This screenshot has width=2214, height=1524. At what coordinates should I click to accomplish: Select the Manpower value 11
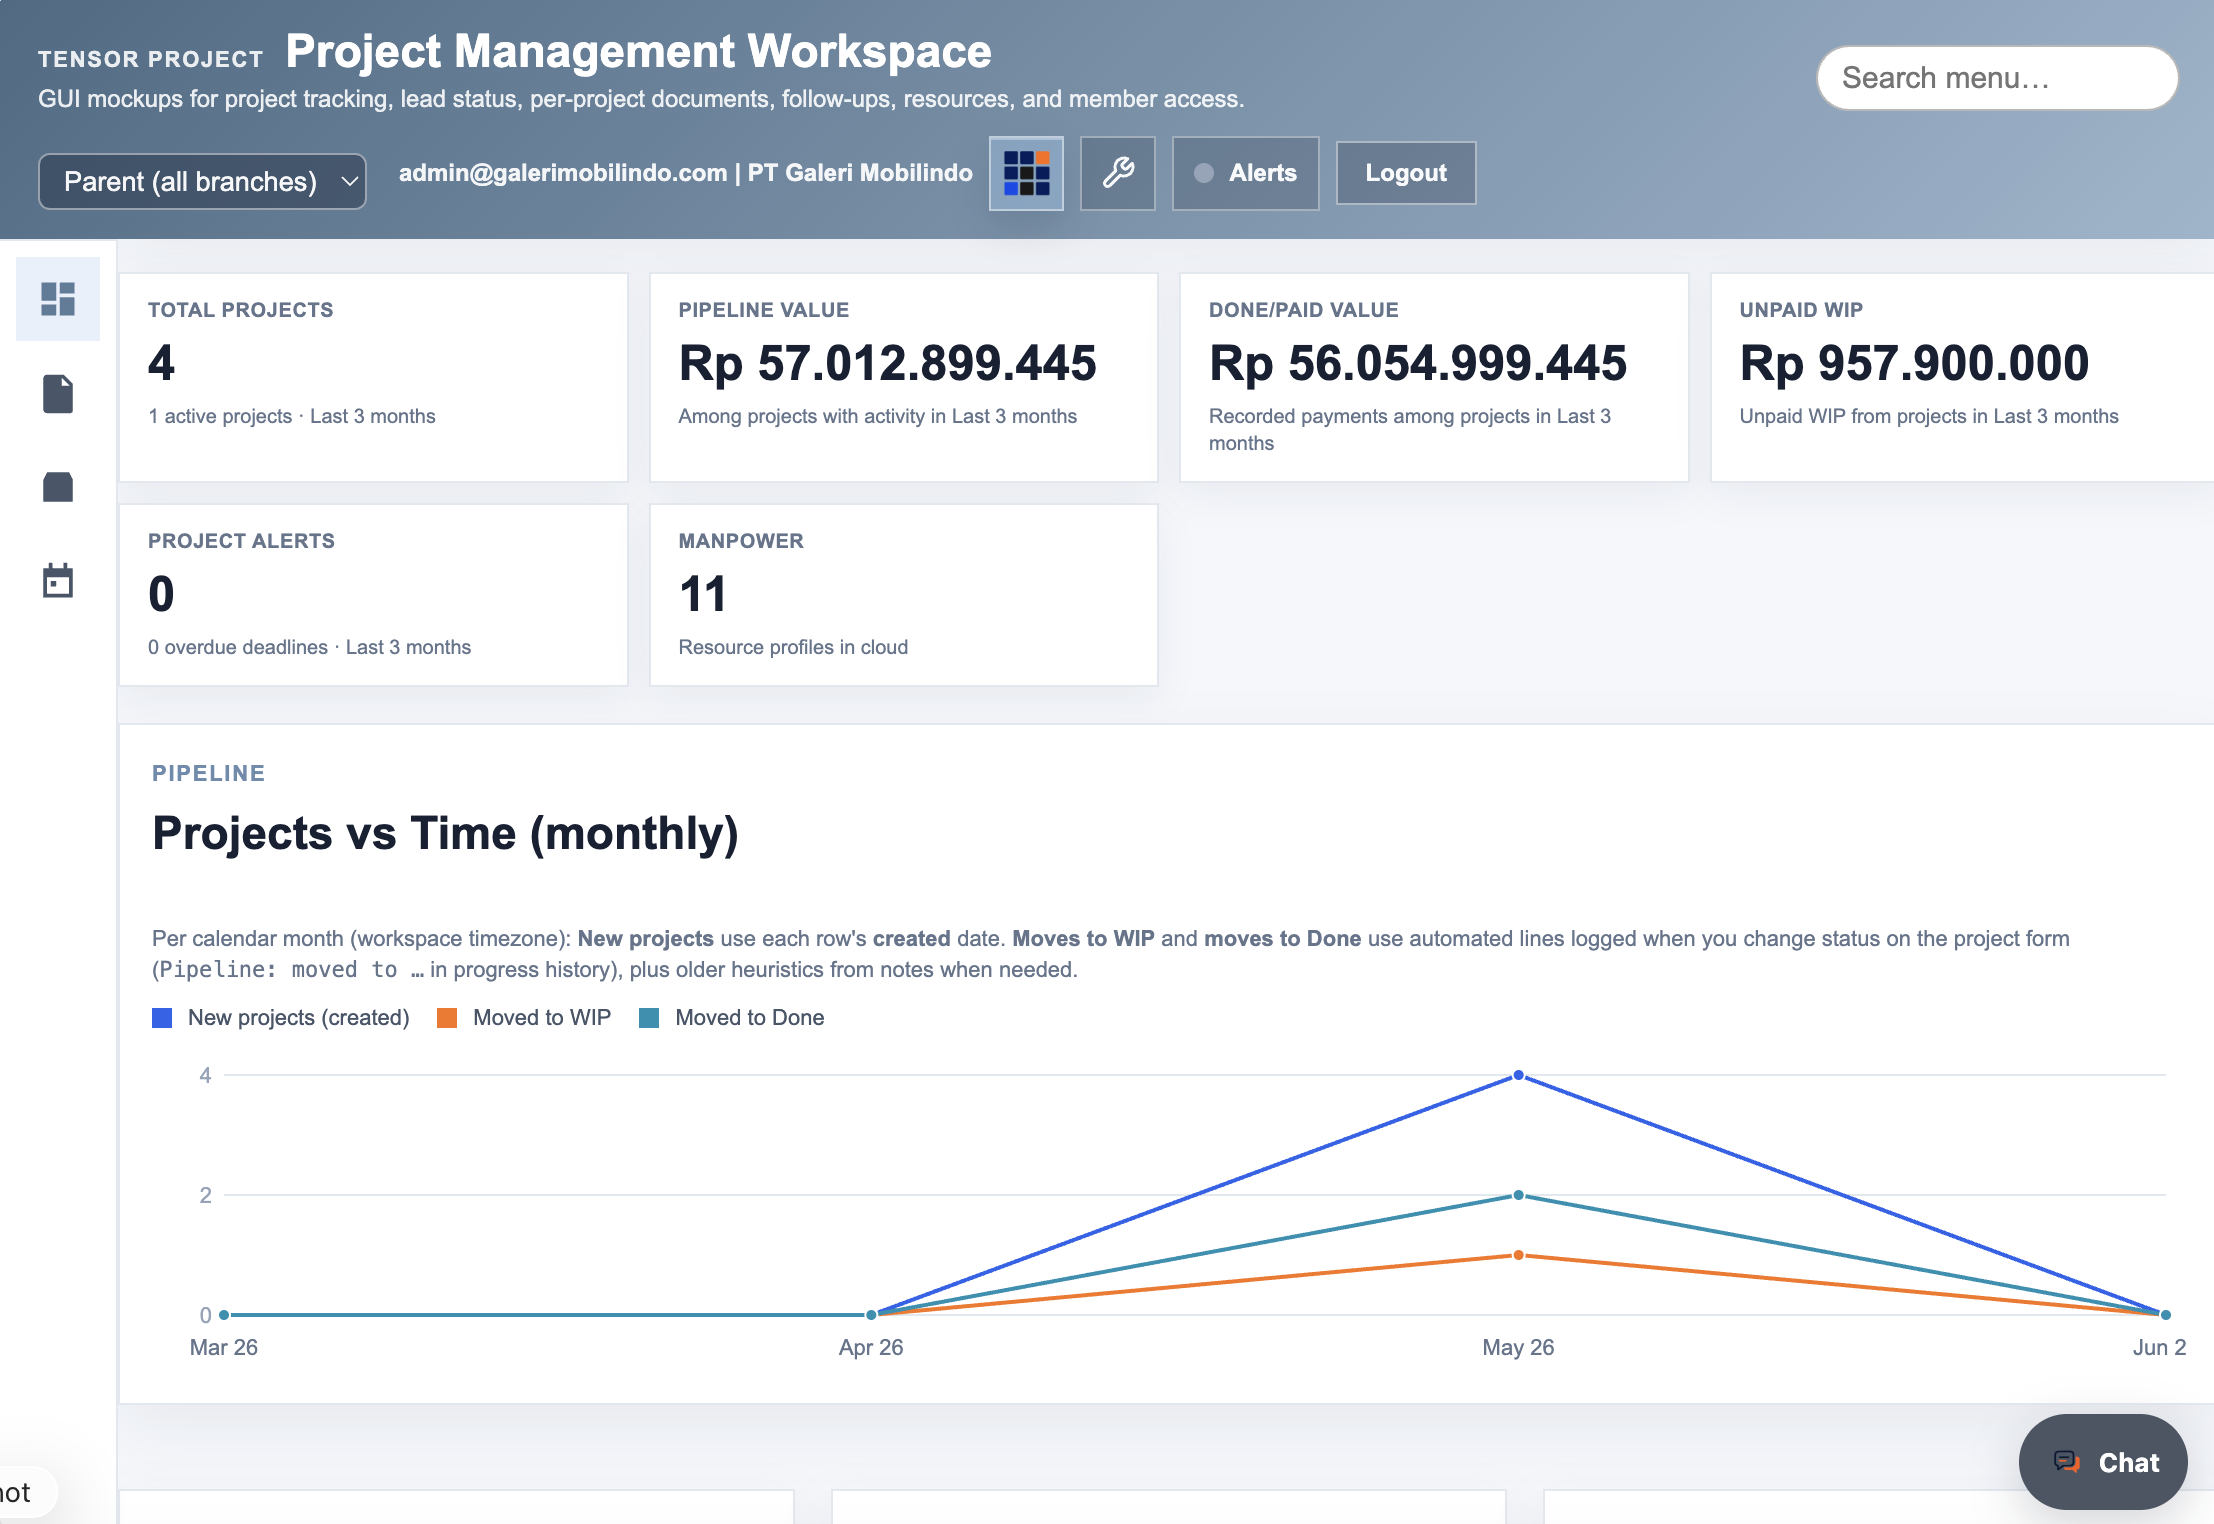[703, 594]
